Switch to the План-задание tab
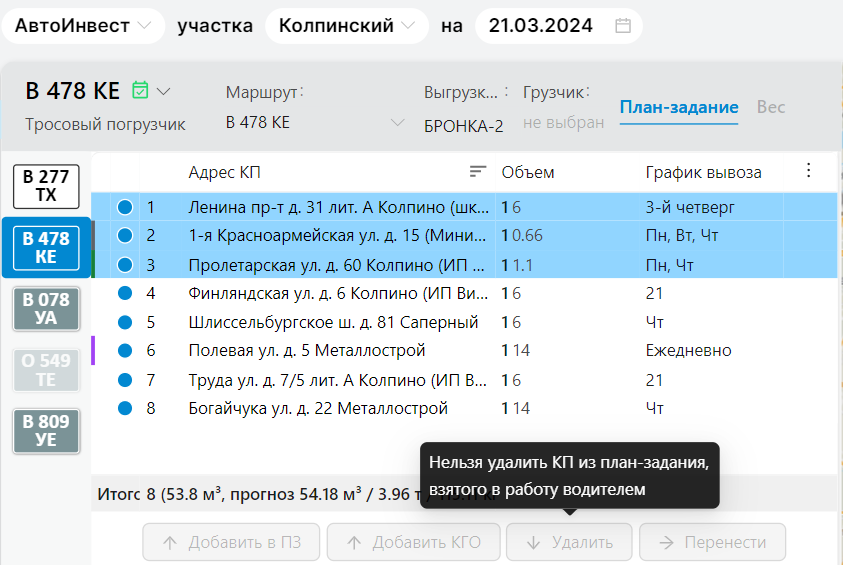 pyautogui.click(x=678, y=108)
